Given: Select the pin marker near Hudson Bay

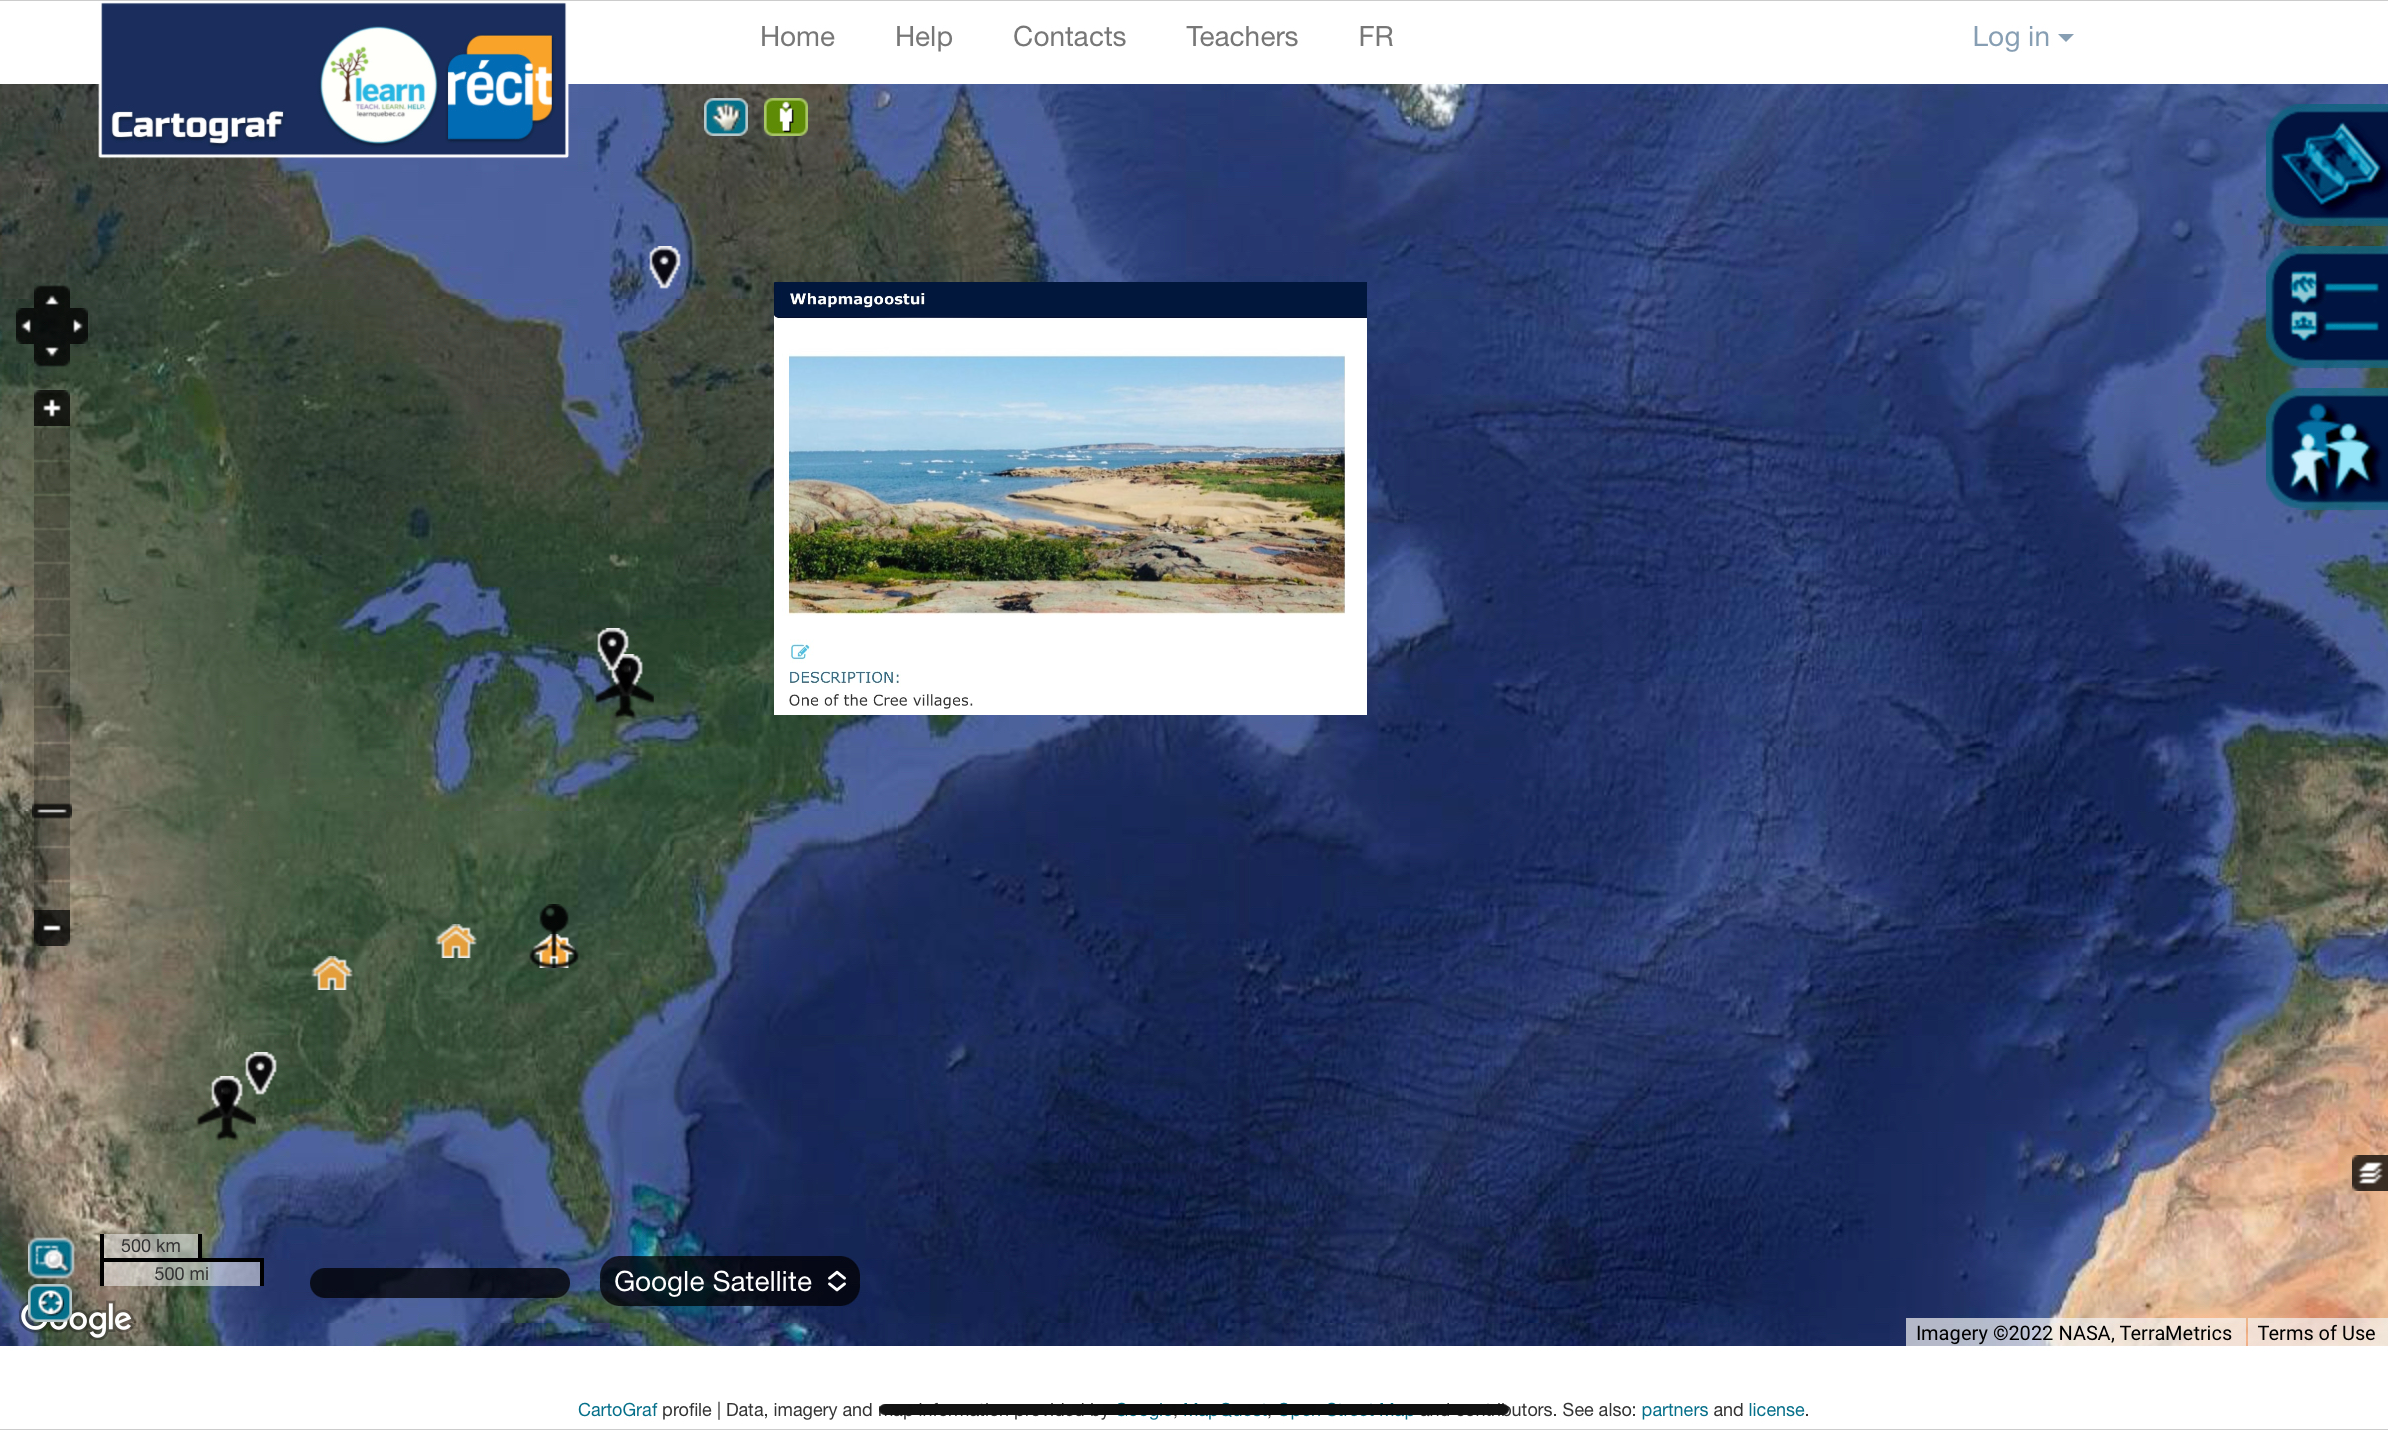Looking at the screenshot, I should pos(664,266).
